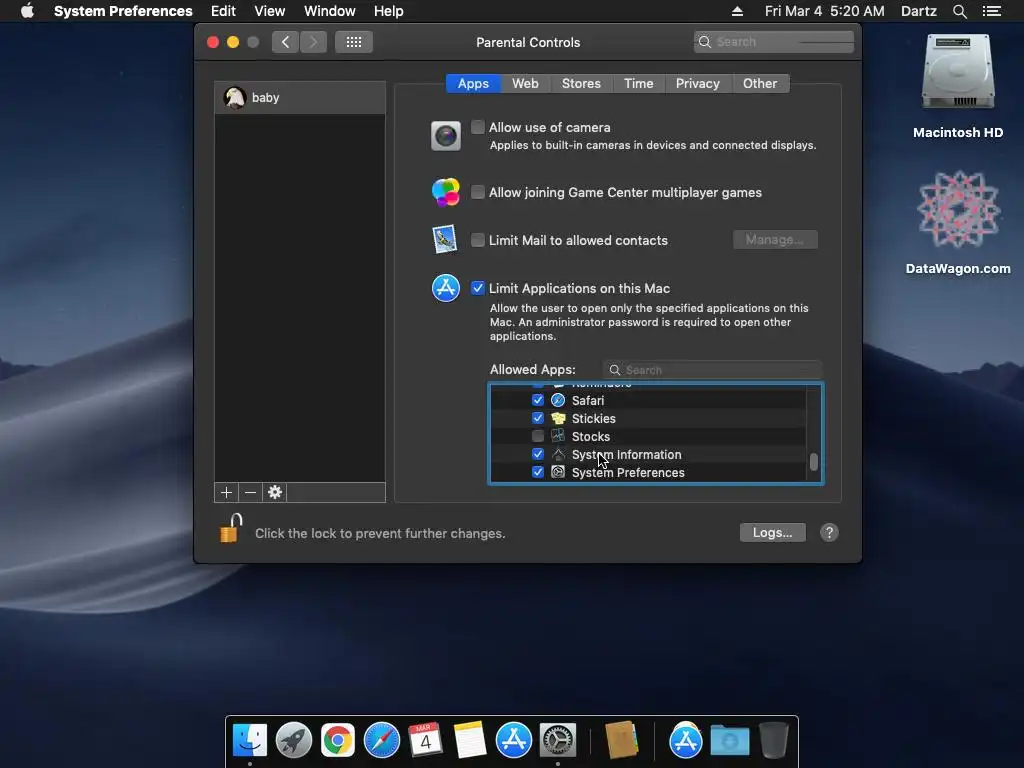Switch to the Web tab
Viewport: 1024px width, 768px height.
point(525,84)
